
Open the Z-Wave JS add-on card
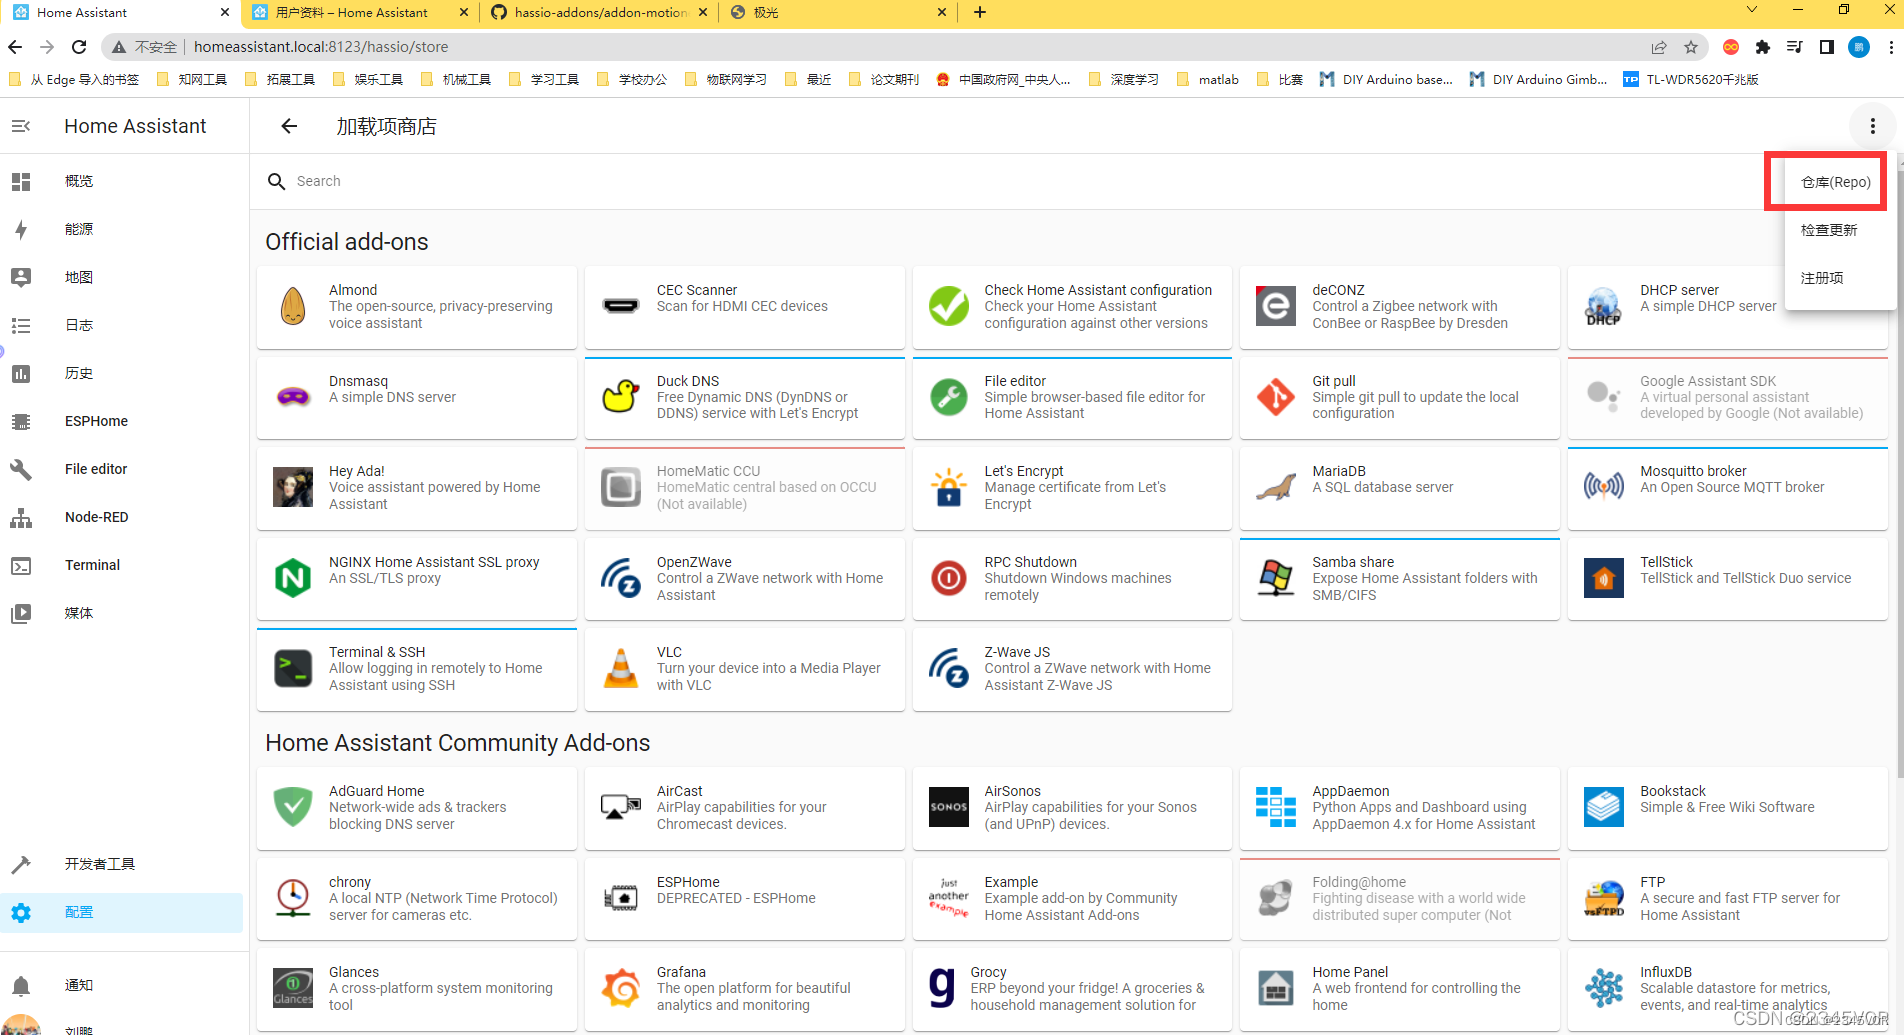[x=1072, y=669]
